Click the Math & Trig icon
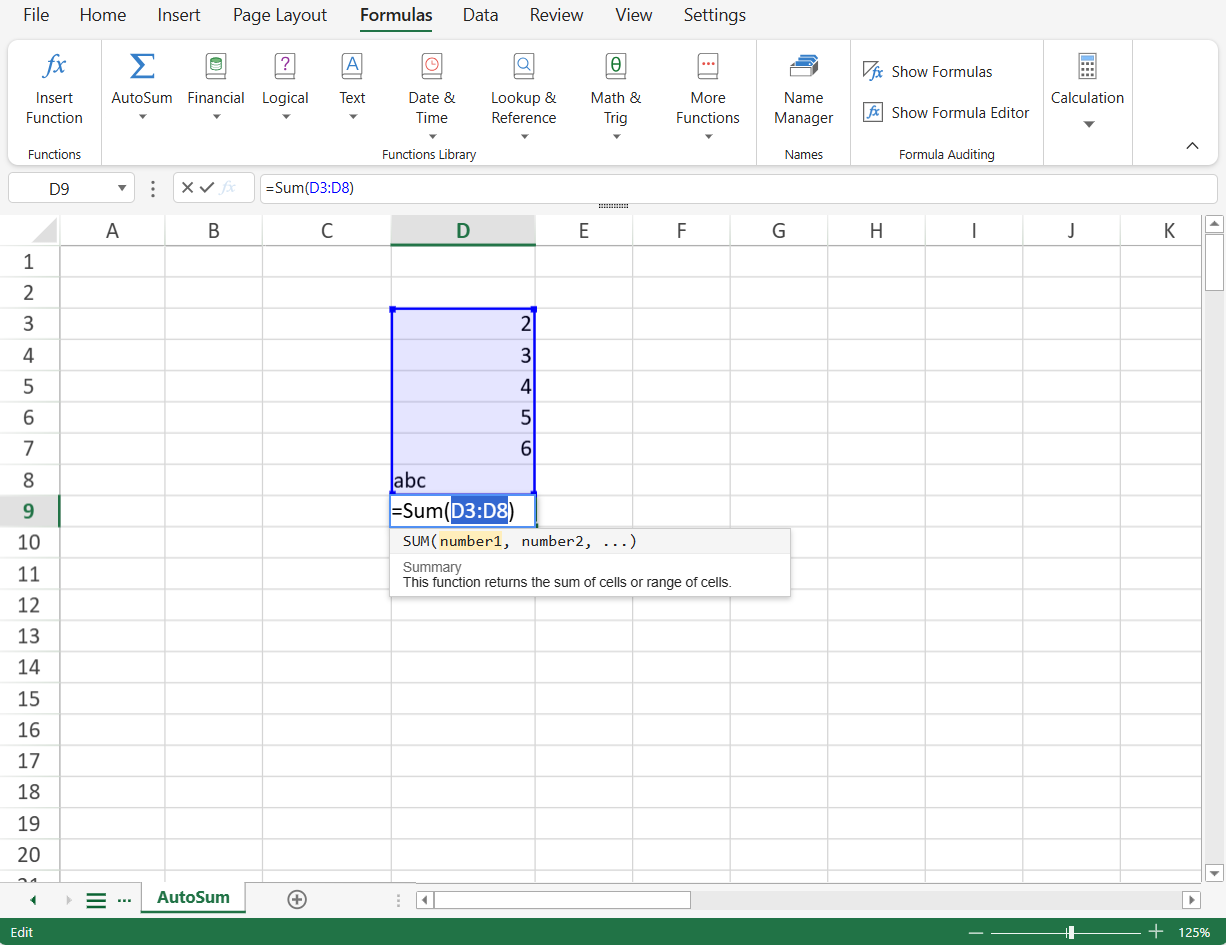Screen dimensions: 1226x945 pyautogui.click(x=615, y=67)
